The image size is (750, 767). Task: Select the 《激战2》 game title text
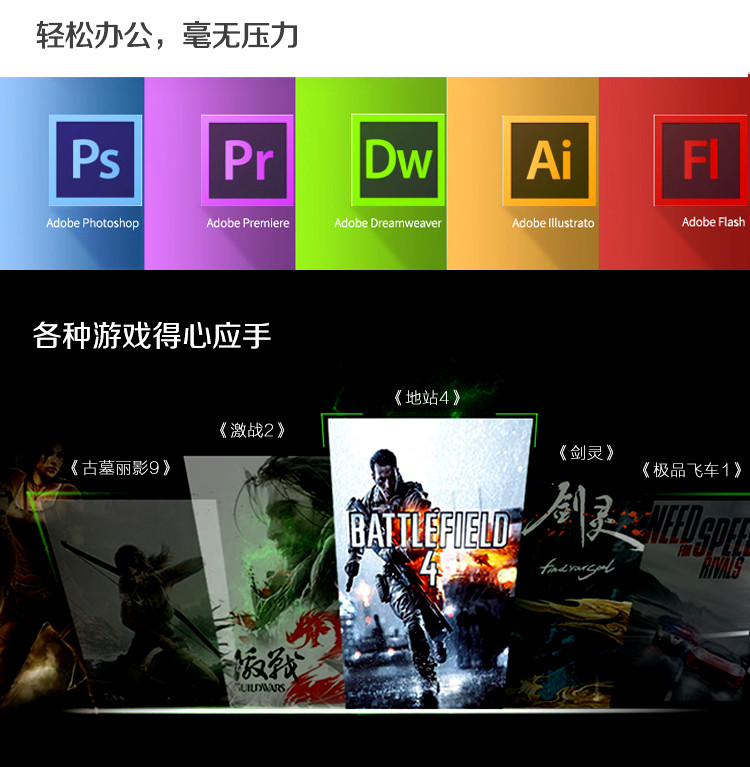click(251, 431)
